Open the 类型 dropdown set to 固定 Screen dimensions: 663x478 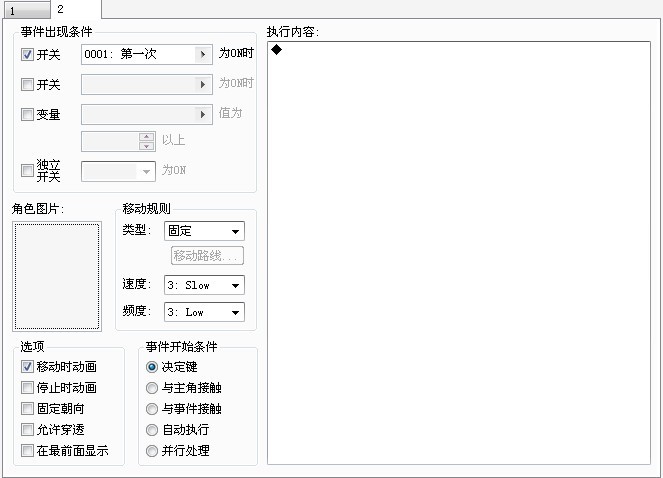204,231
